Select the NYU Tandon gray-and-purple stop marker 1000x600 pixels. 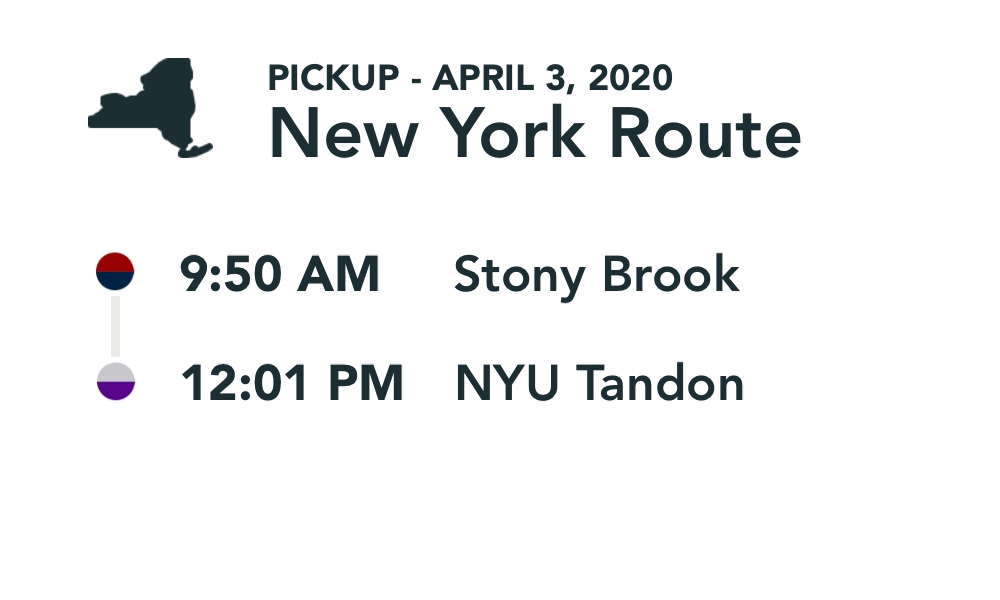pyautogui.click(x=115, y=382)
